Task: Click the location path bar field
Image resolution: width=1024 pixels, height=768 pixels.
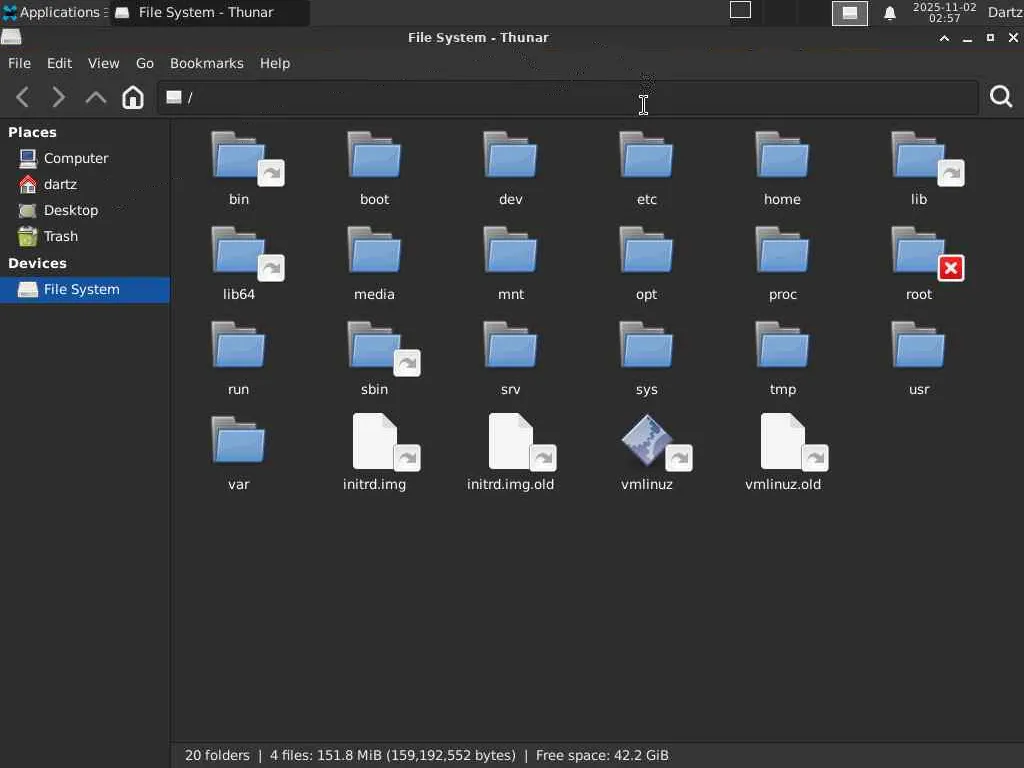Action: (x=568, y=97)
